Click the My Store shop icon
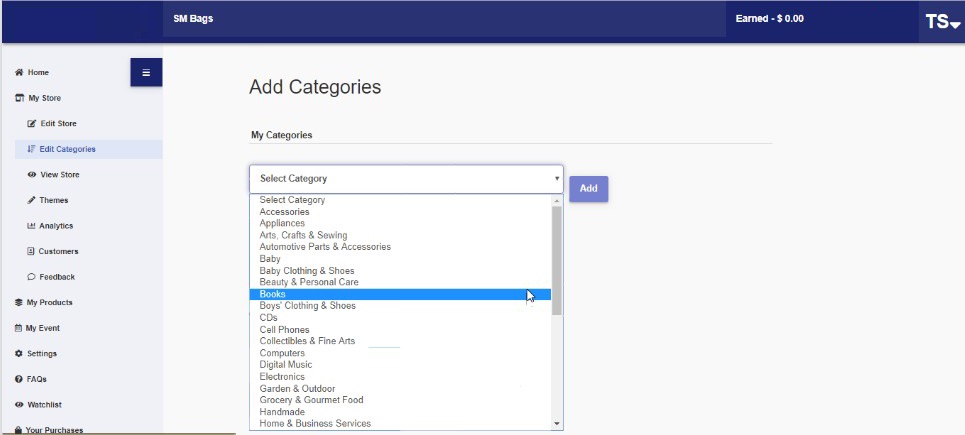 click(19, 98)
